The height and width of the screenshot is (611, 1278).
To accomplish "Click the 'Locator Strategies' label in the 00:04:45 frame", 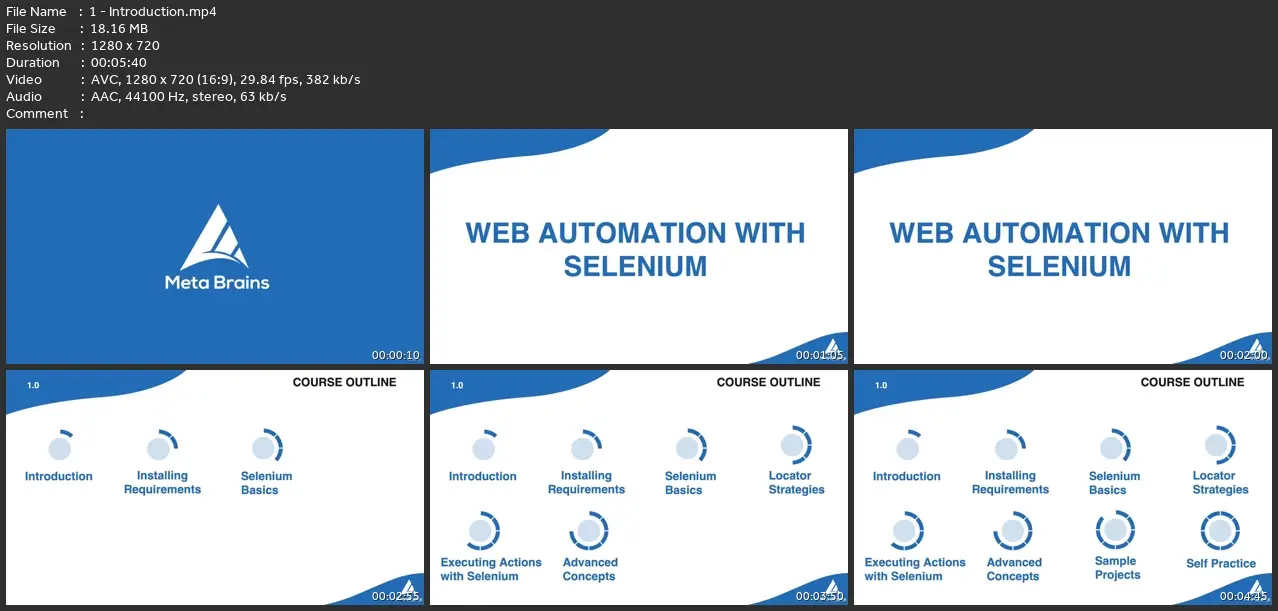I will coord(1220,483).
